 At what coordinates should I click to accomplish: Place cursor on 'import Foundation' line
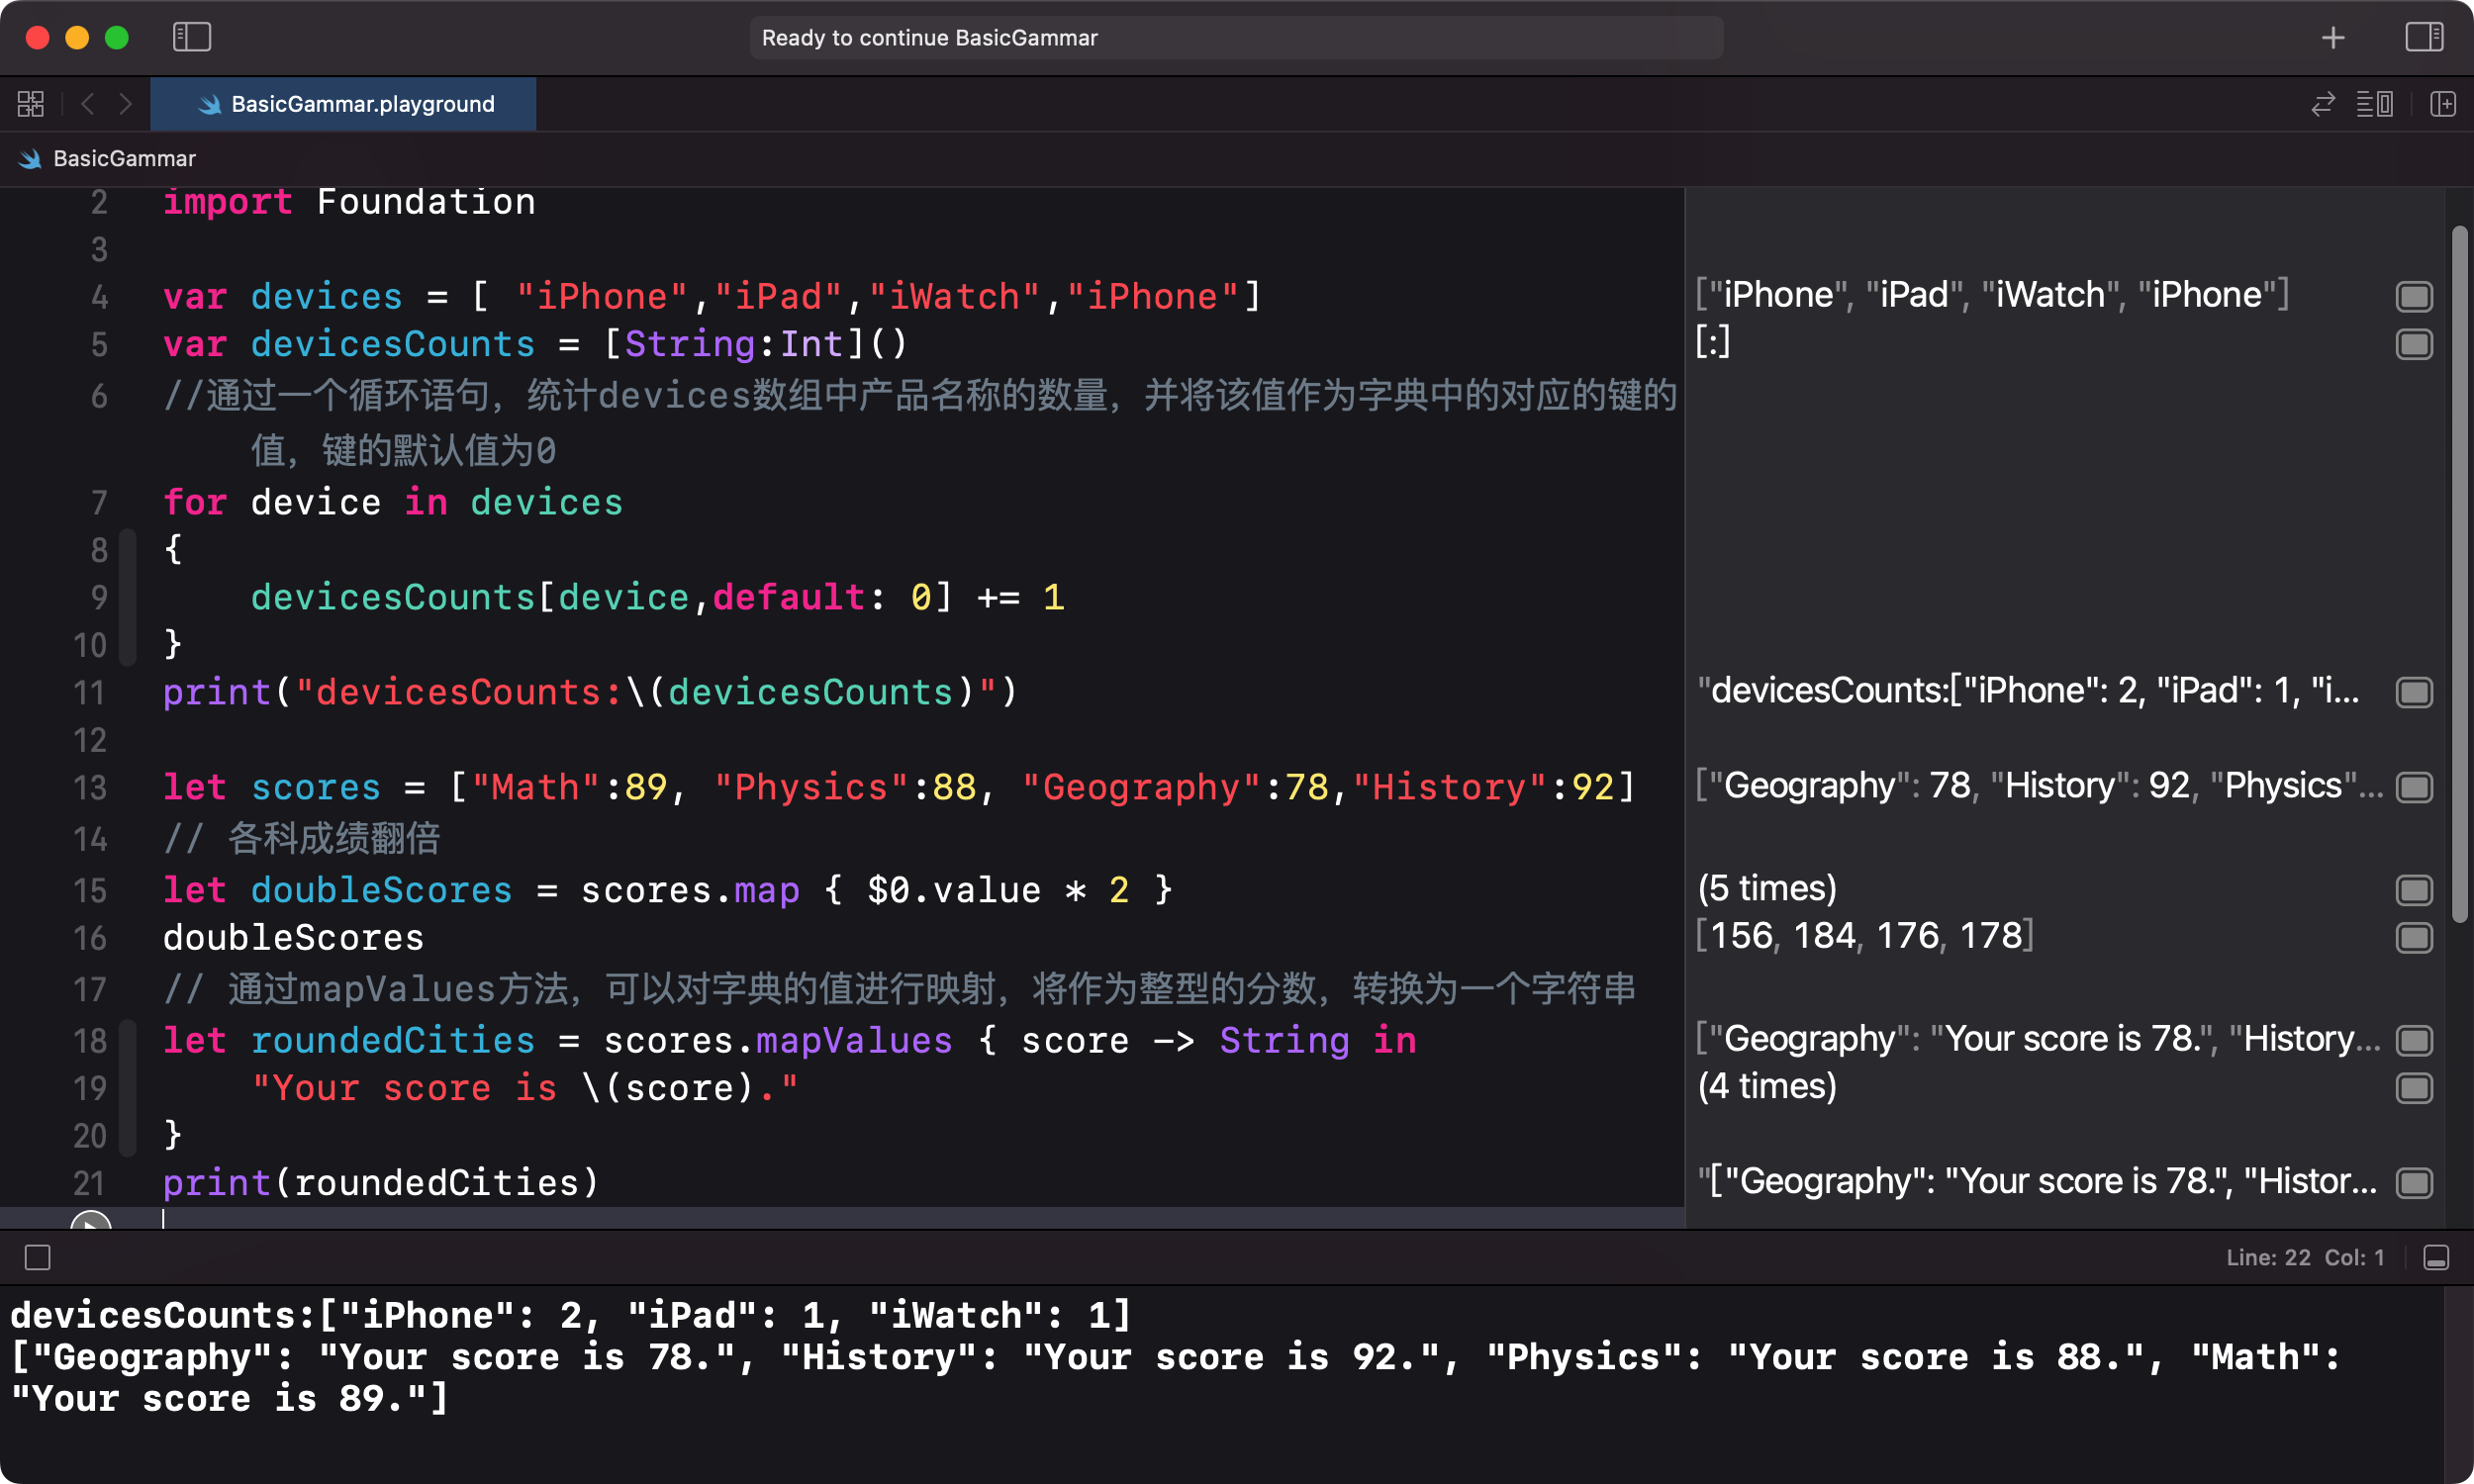click(x=349, y=202)
